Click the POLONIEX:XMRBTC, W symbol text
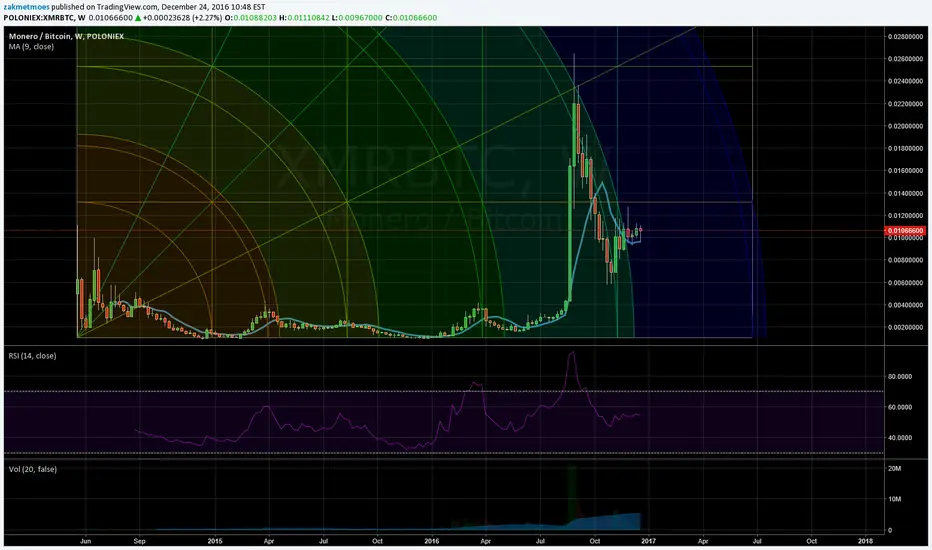 [x=44, y=18]
